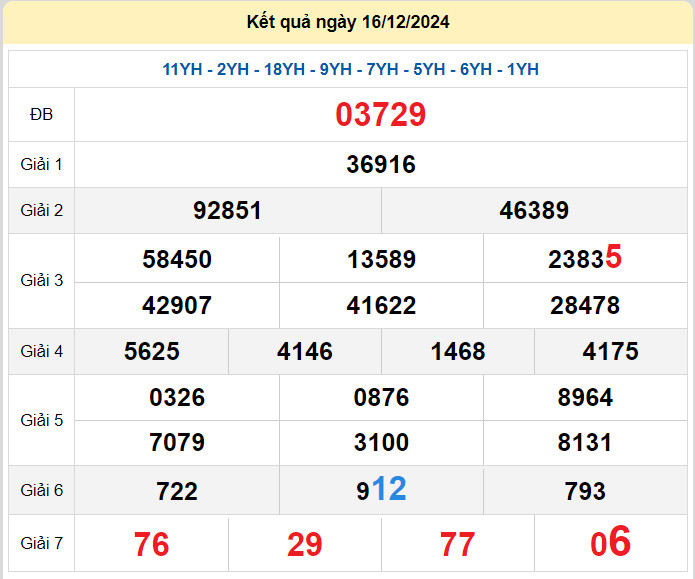695x579 pixels.
Task: Select Giải 6 number 793
Action: (585, 492)
